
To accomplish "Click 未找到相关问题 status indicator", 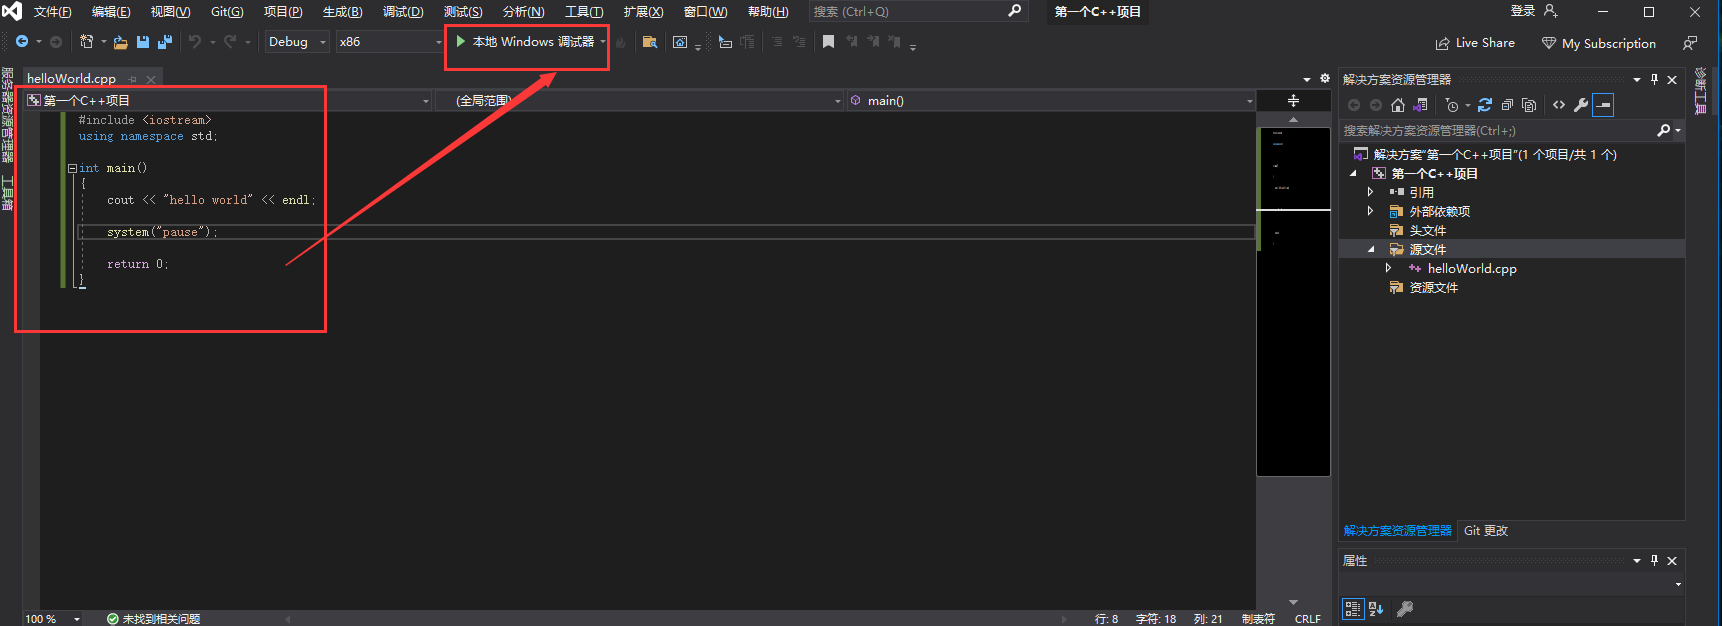I will click(153, 619).
